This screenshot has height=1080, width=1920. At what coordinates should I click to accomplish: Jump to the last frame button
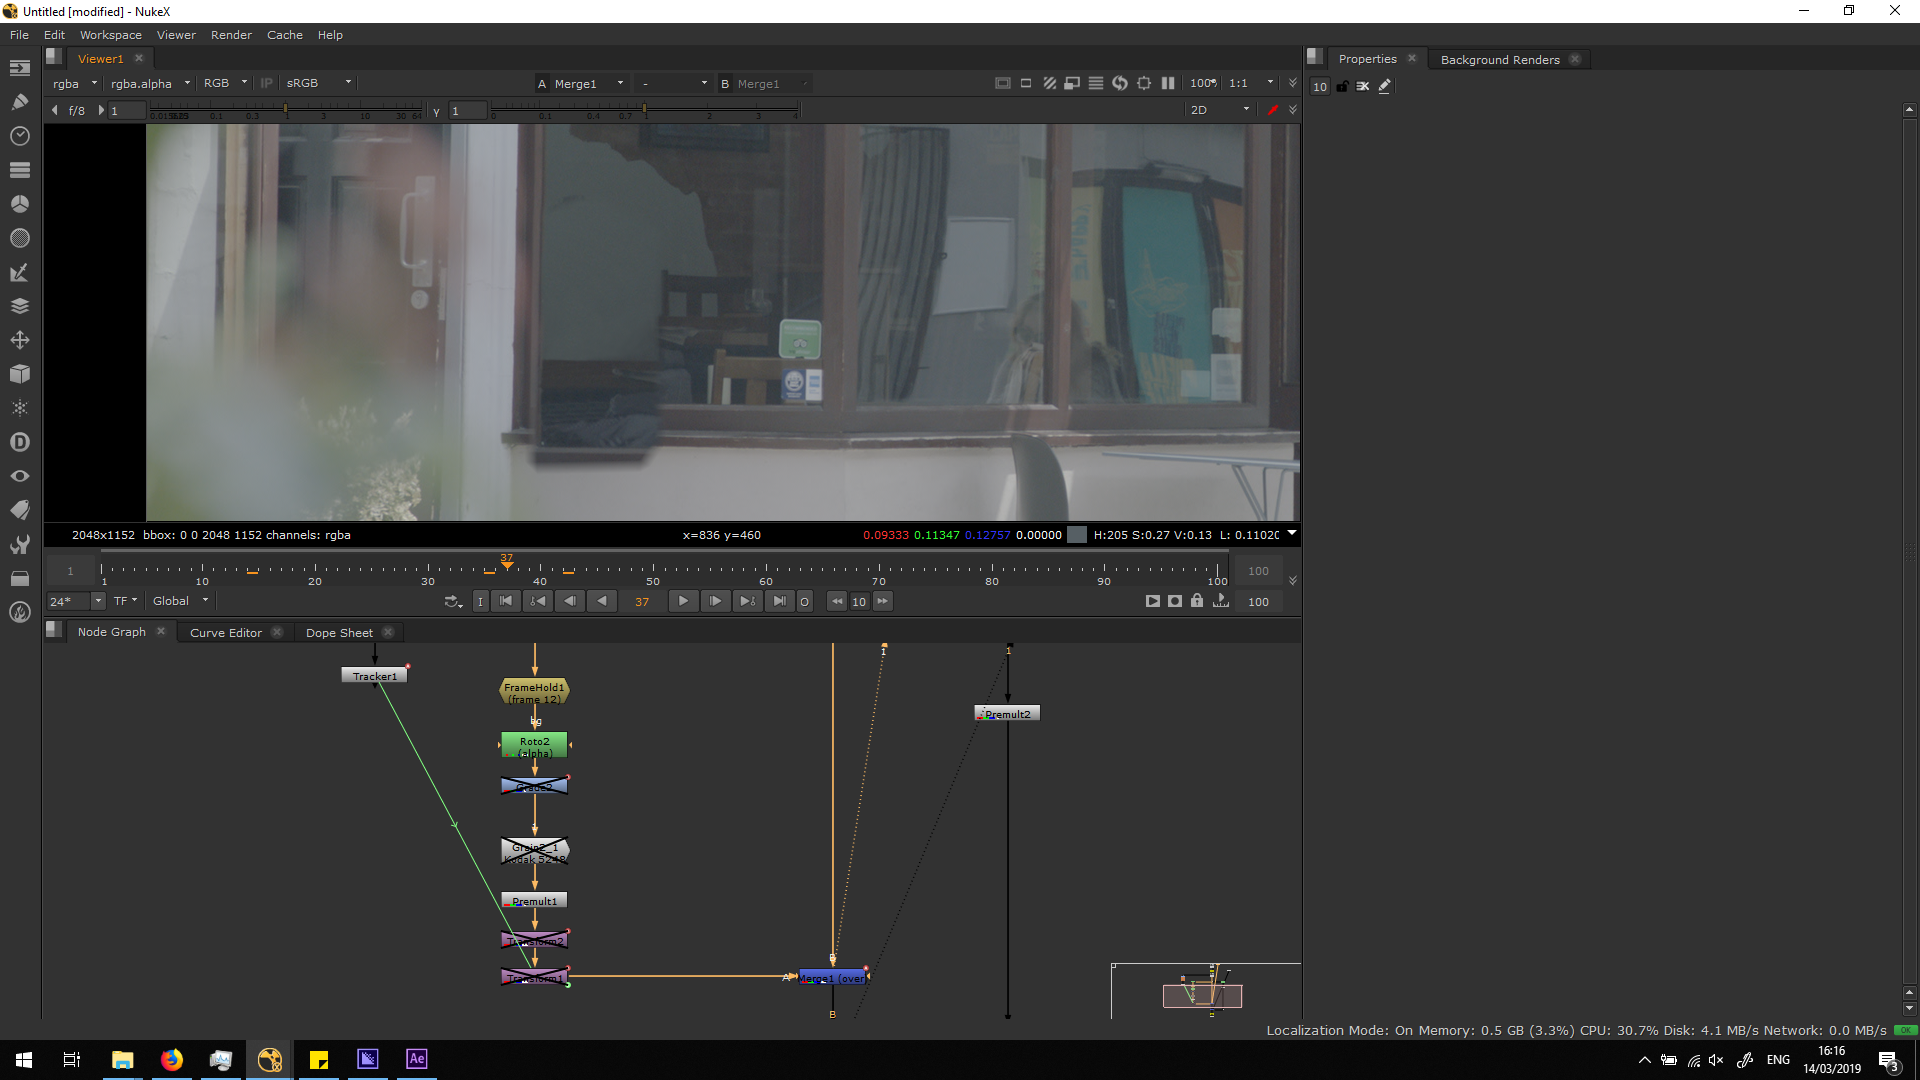[x=779, y=601]
